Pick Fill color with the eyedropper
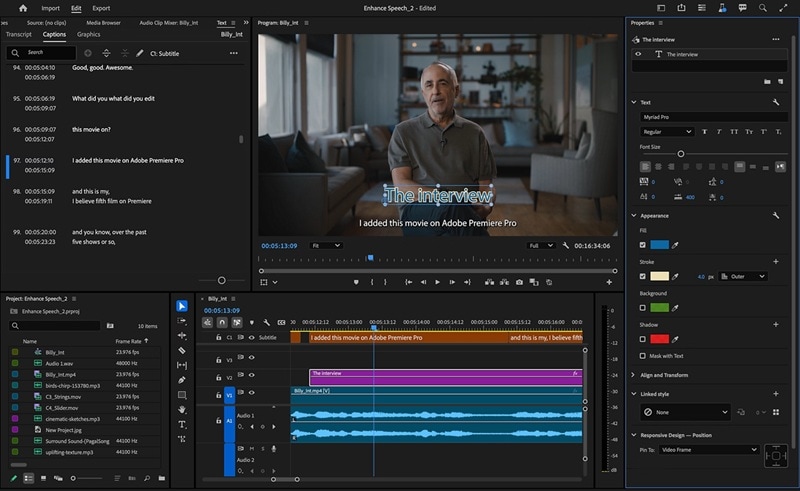Image resolution: width=800 pixels, height=491 pixels. [x=674, y=245]
